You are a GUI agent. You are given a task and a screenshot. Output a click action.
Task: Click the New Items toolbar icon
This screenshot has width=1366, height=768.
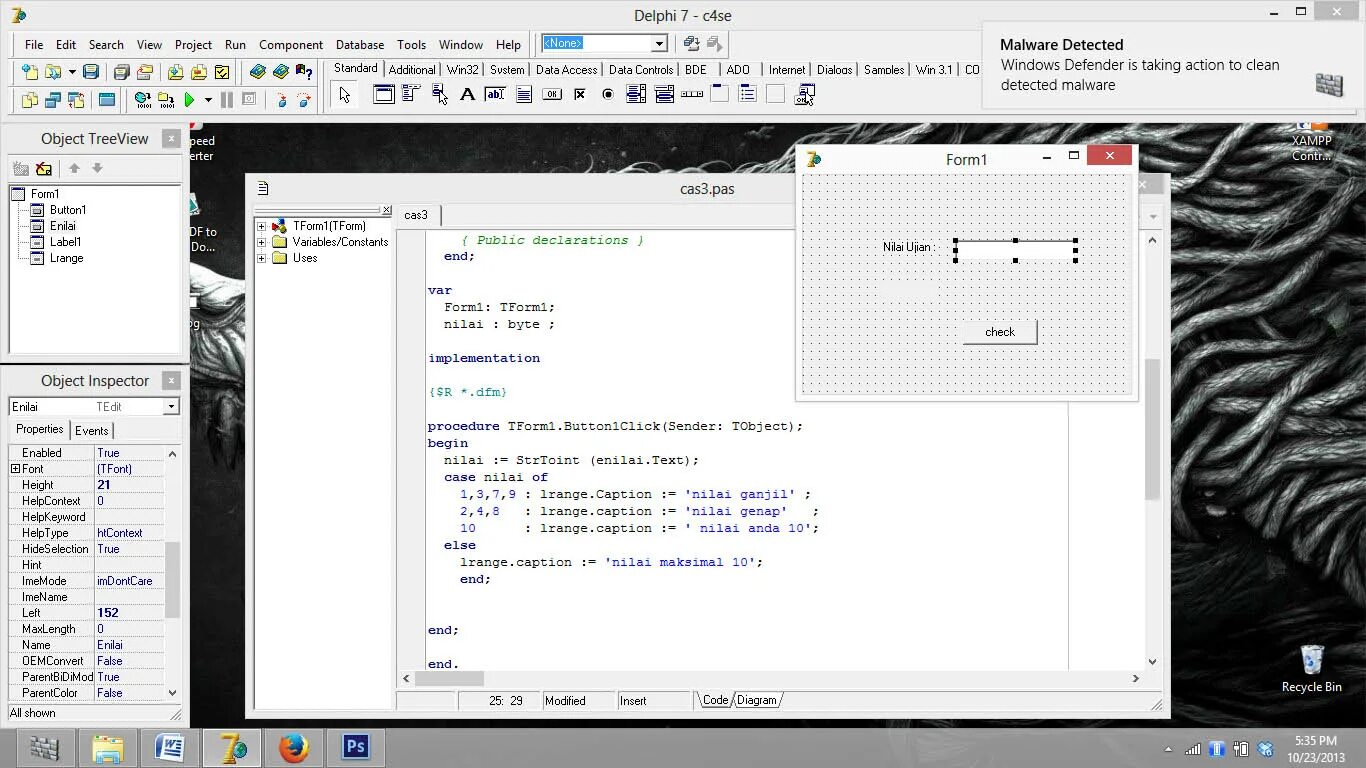tap(31, 72)
